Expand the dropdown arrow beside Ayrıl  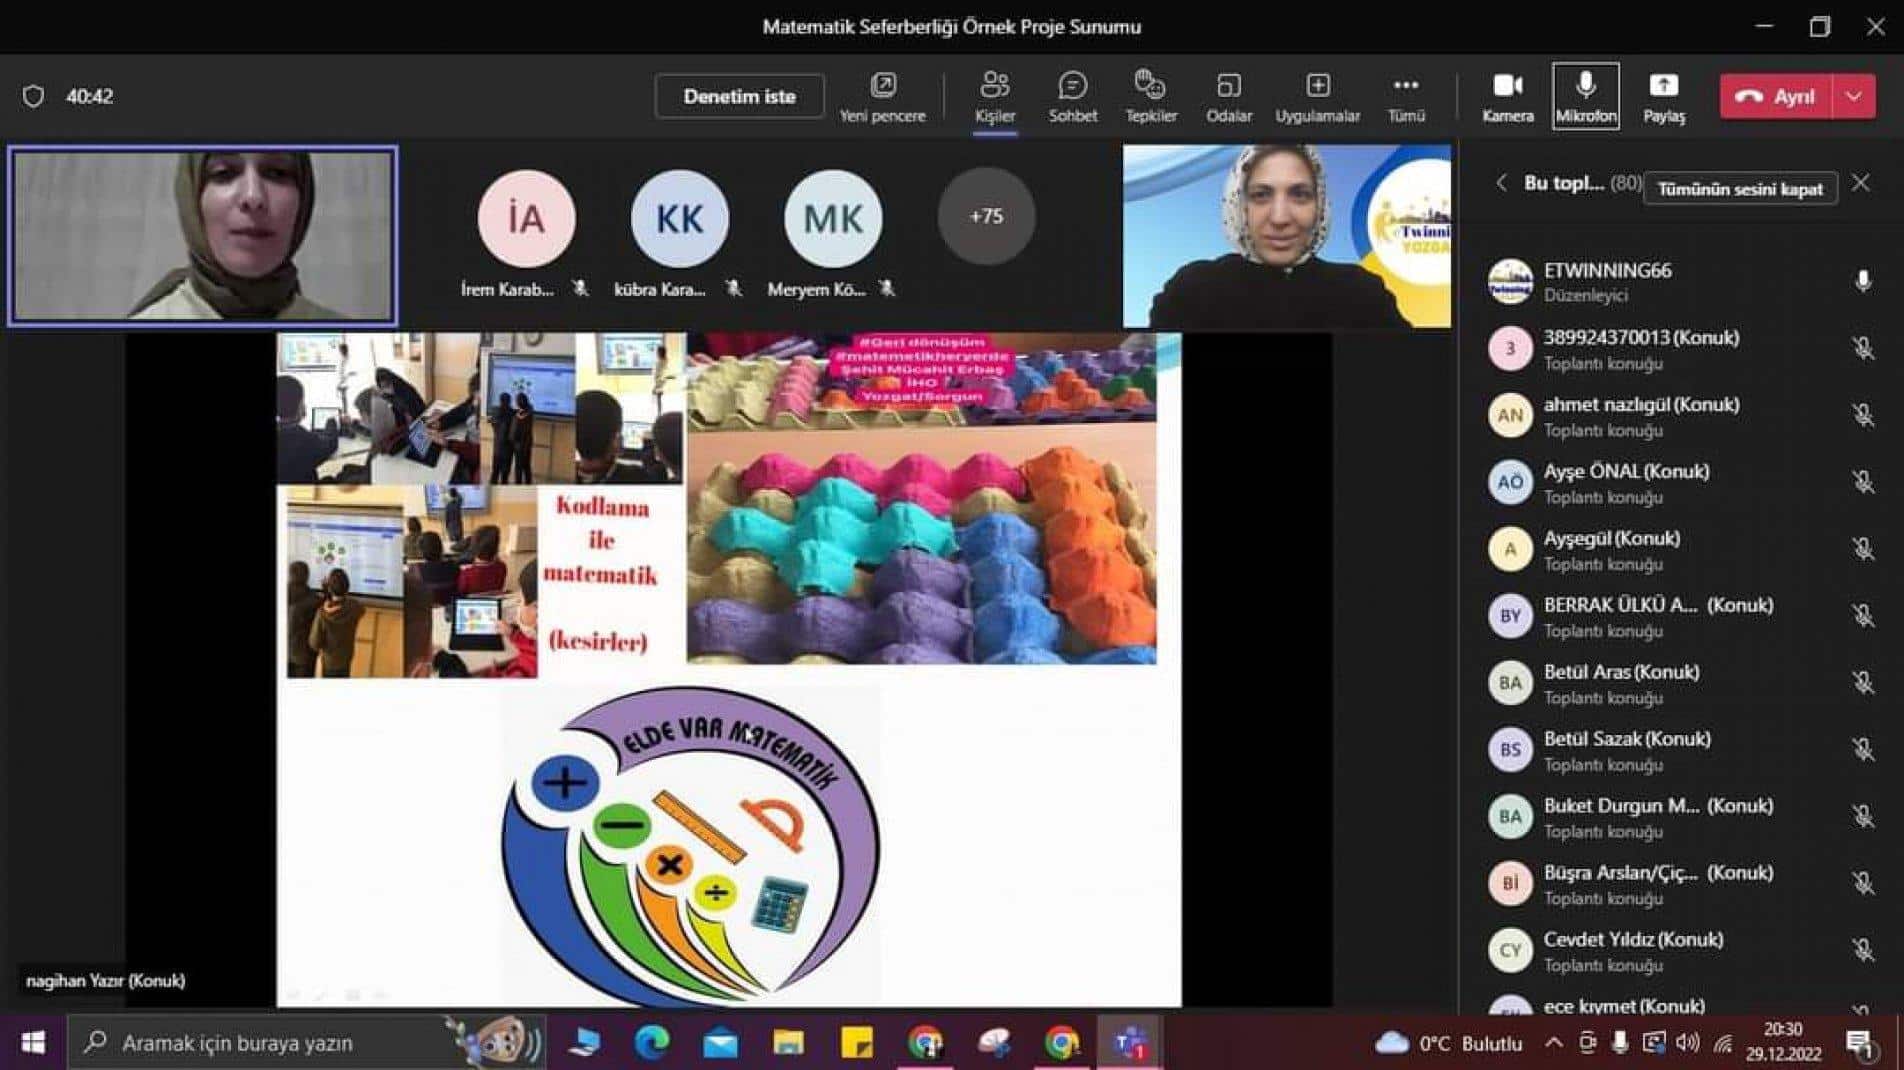[1853, 97]
